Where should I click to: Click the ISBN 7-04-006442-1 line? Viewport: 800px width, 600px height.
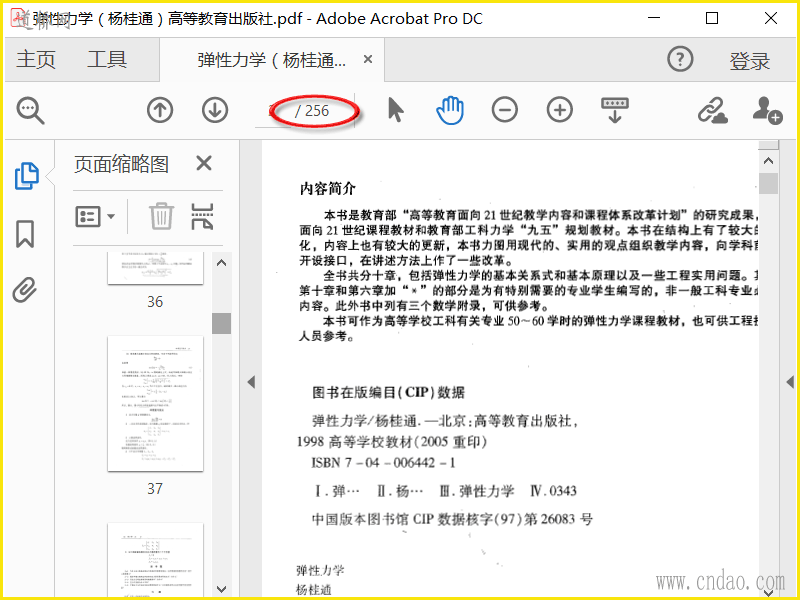click(383, 463)
